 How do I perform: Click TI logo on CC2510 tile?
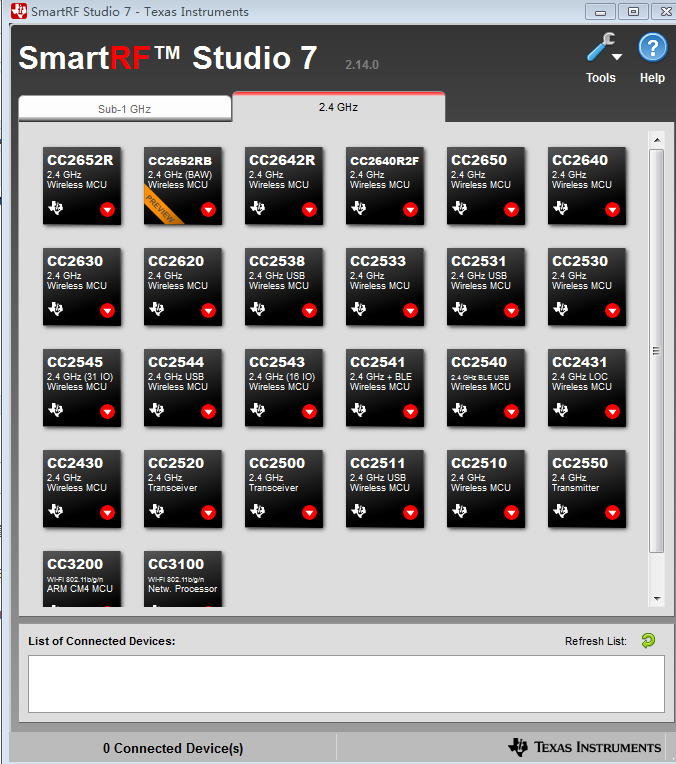pos(460,511)
